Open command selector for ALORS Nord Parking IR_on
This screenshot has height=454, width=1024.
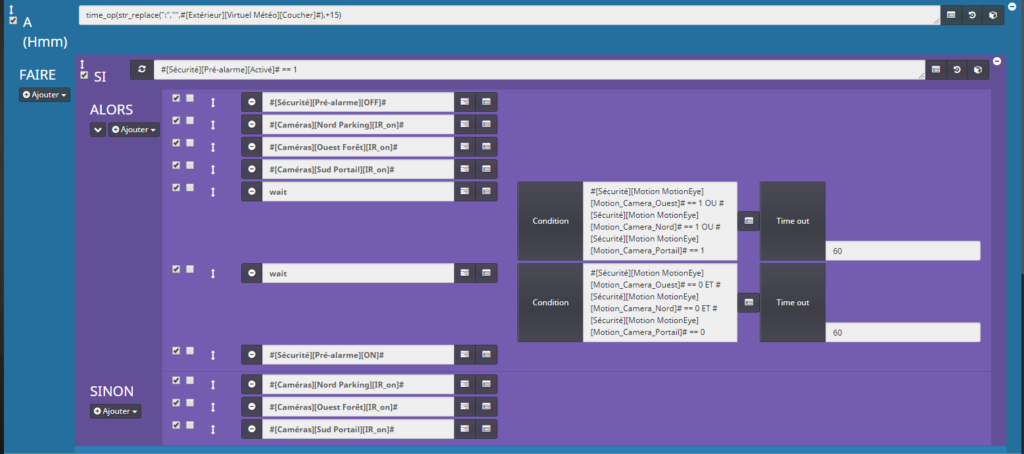pyautogui.click(x=486, y=124)
